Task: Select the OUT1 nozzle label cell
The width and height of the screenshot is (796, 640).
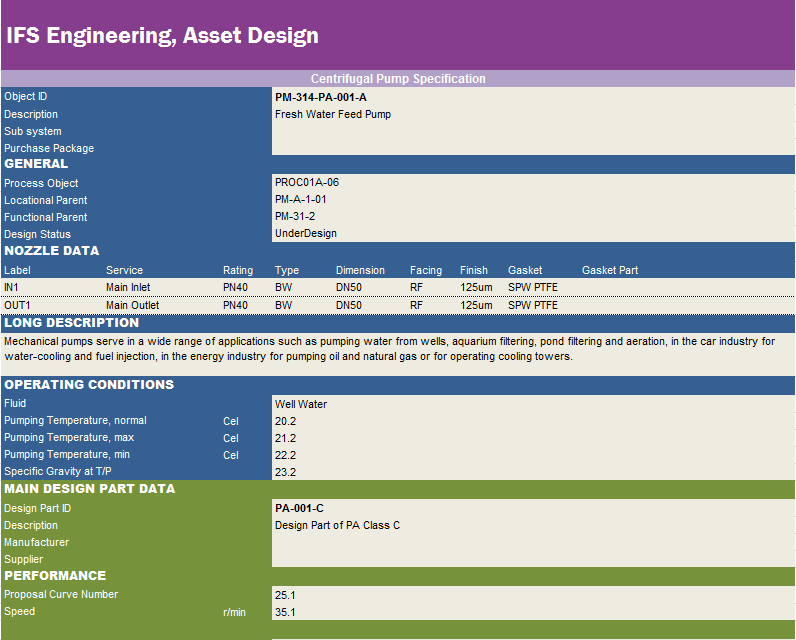Action: (17, 305)
